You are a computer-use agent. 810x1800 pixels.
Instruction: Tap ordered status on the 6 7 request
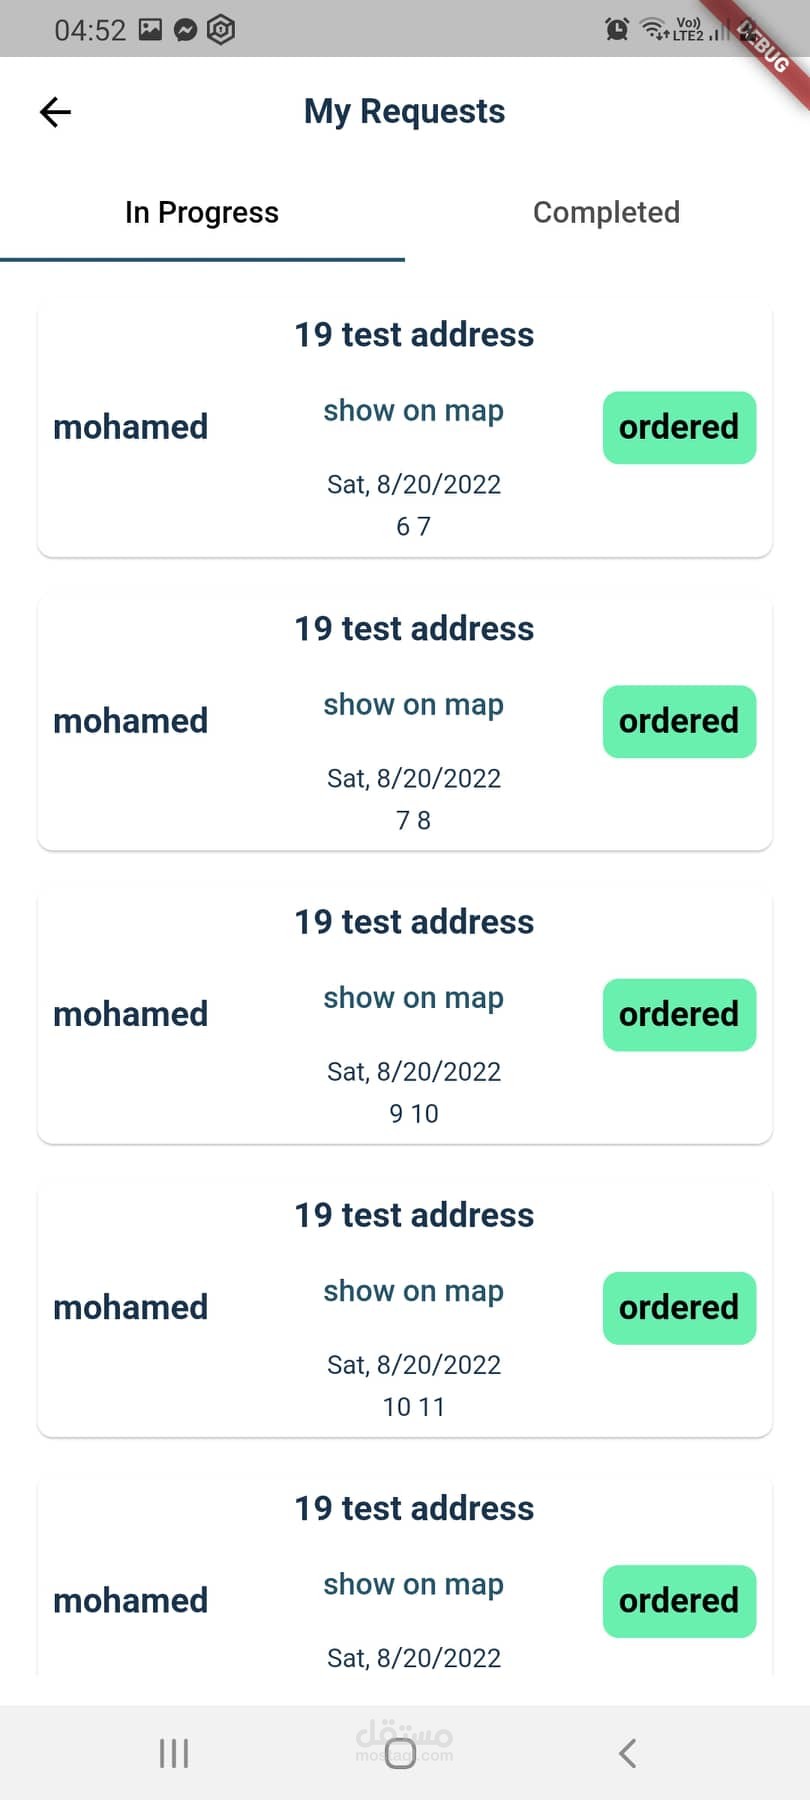(679, 427)
